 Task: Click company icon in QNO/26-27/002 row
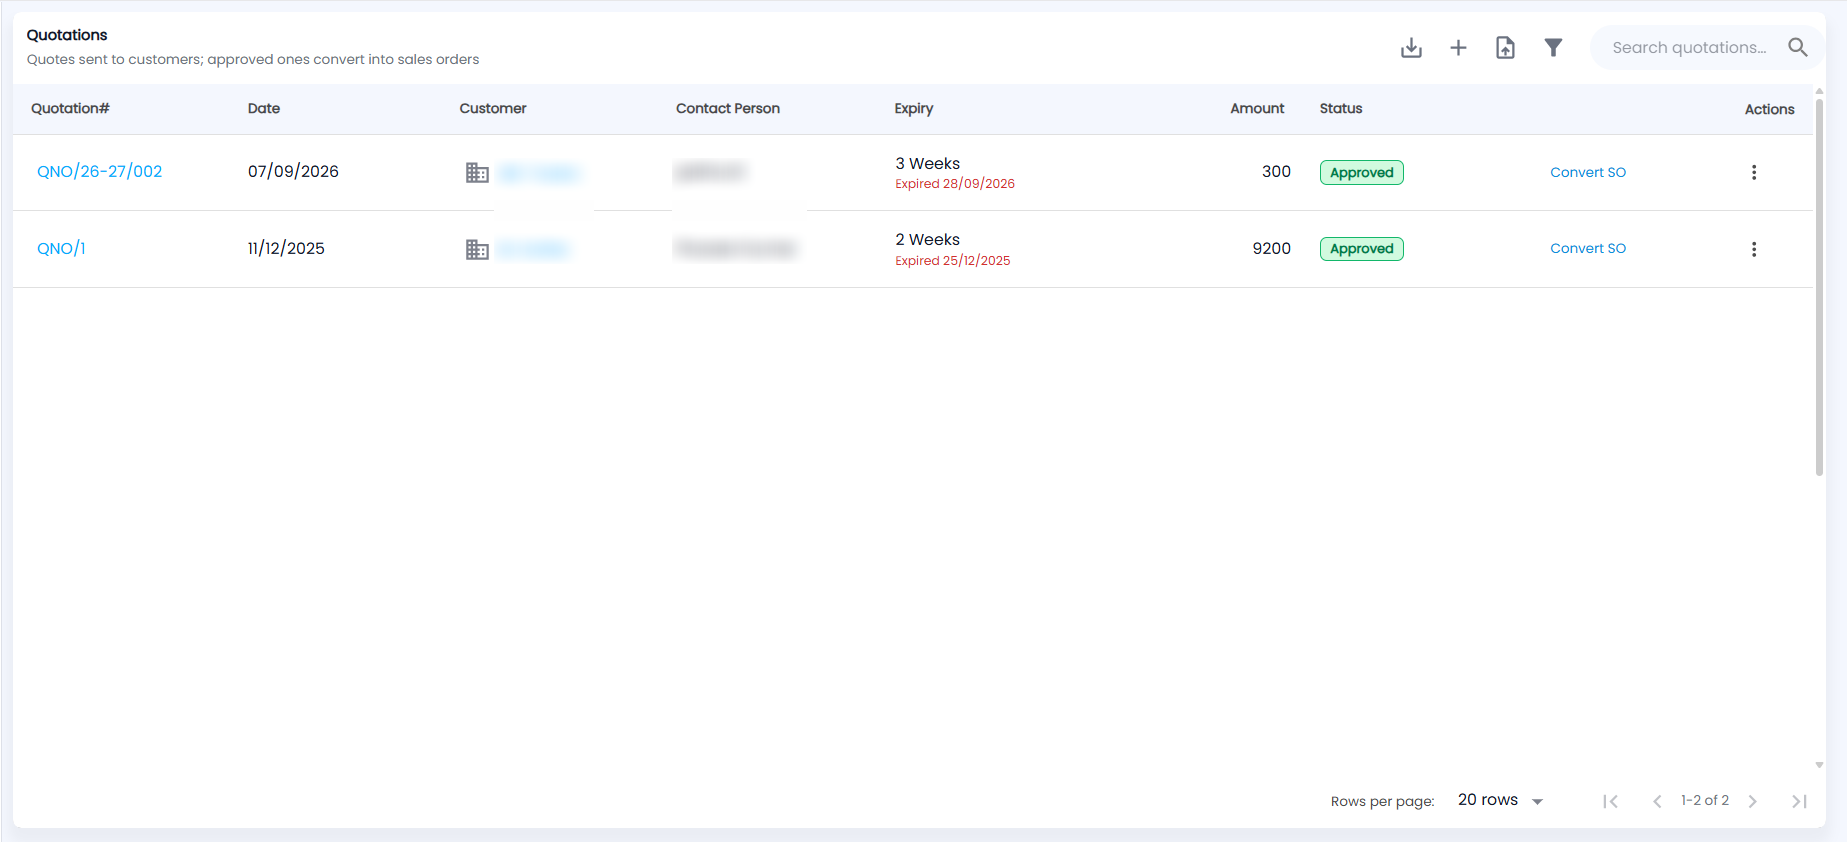click(x=477, y=173)
